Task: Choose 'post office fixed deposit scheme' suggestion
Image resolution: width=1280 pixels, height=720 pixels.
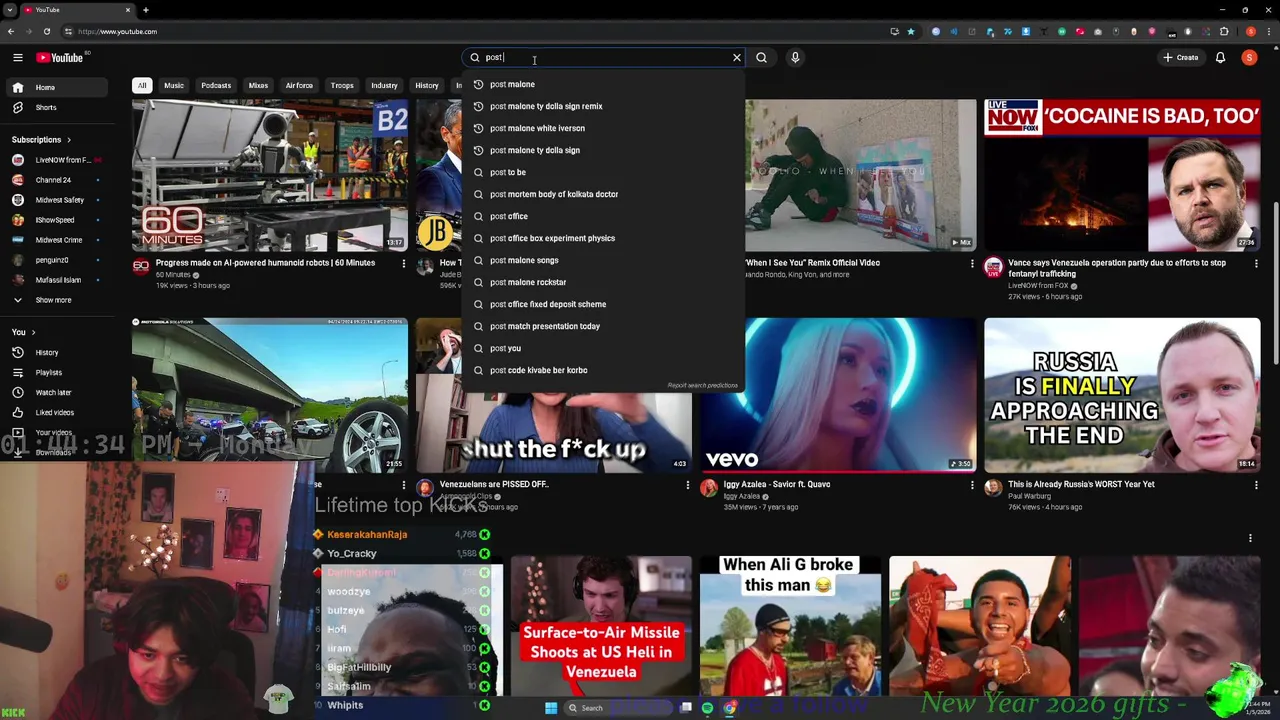Action: 603,304
